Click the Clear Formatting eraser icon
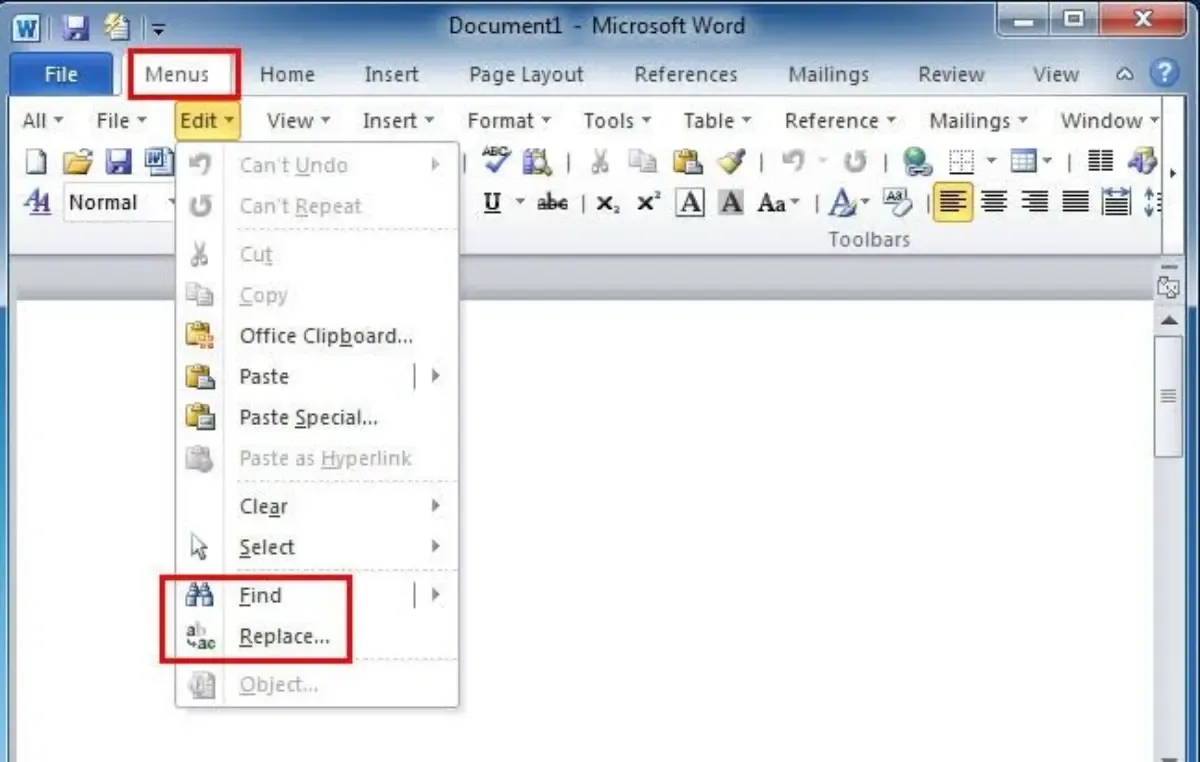 point(898,203)
